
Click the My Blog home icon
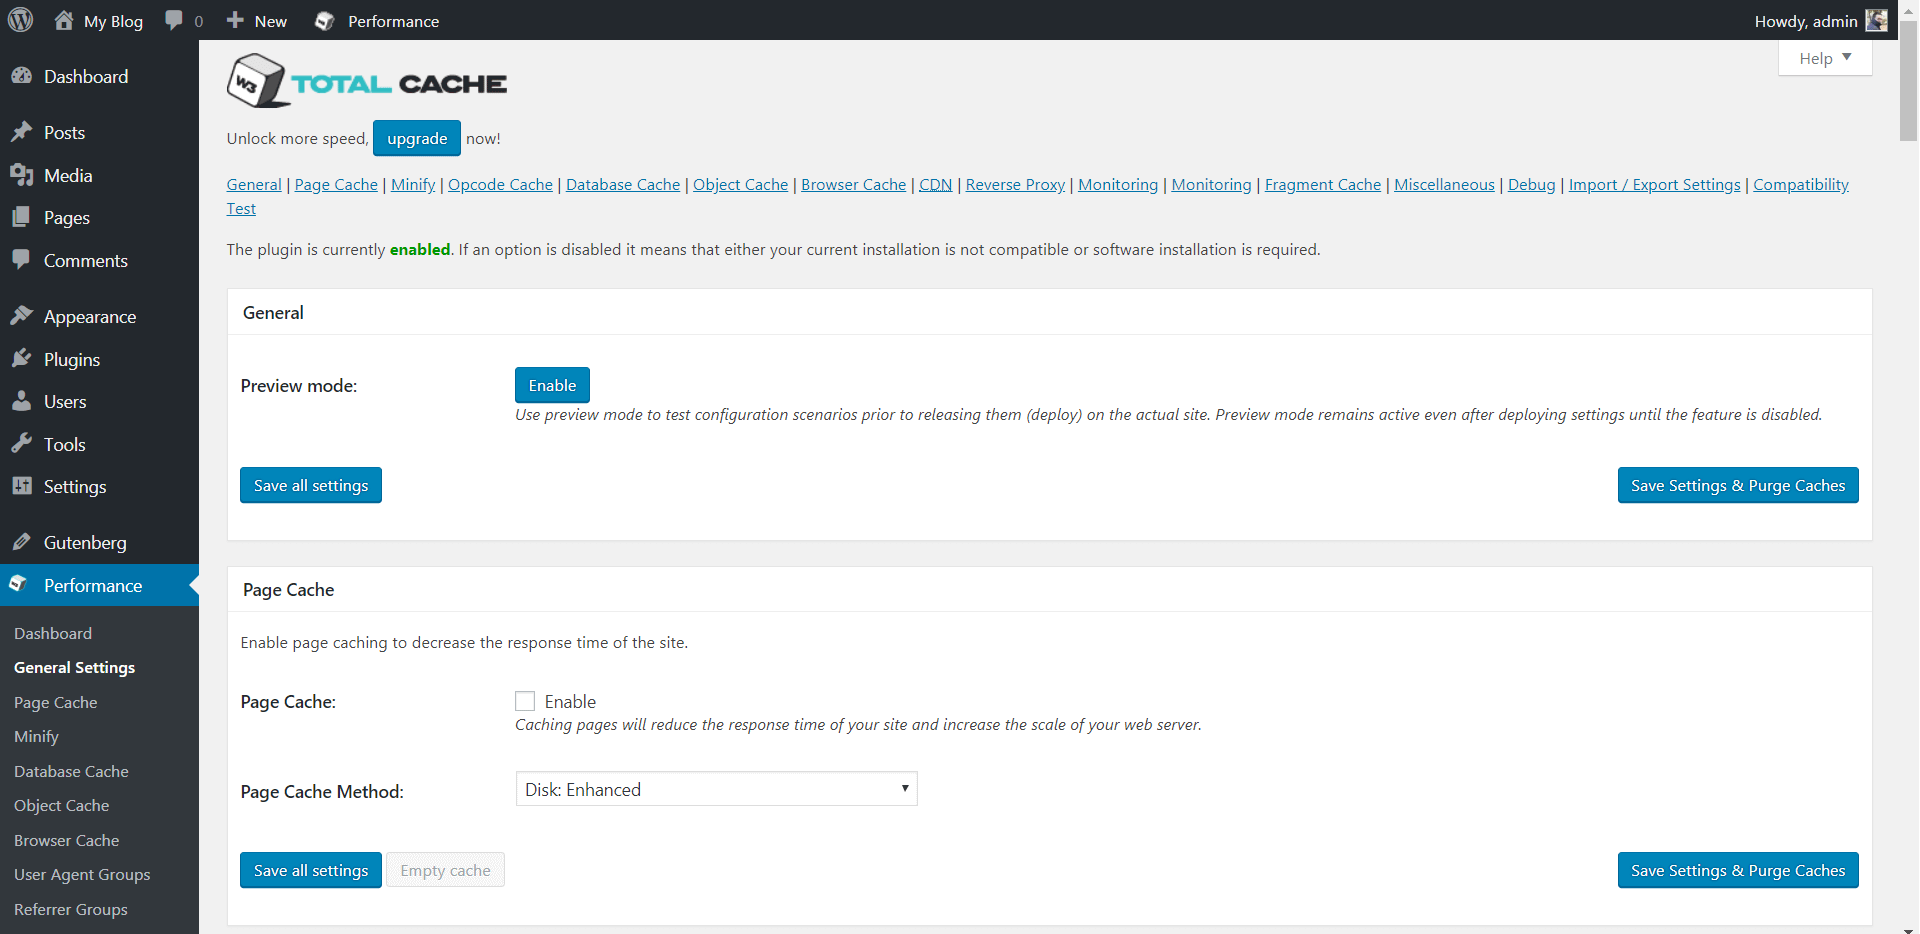(64, 20)
